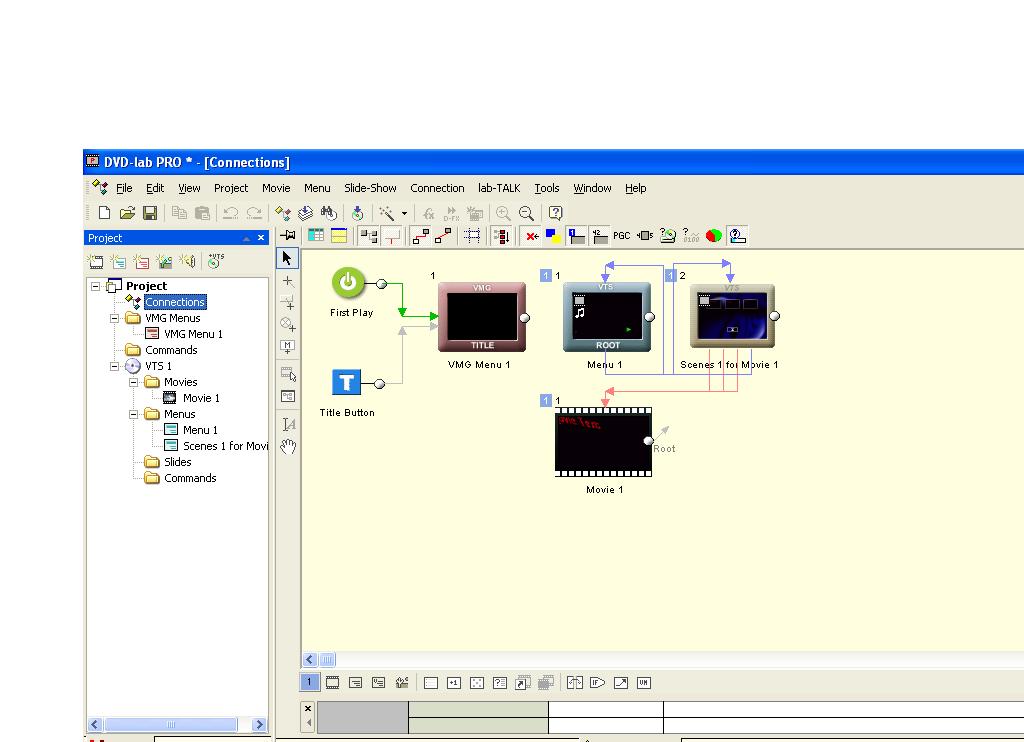The width and height of the screenshot is (1024, 742).
Task: Select Menu 1 in the project tree
Action: 200,430
